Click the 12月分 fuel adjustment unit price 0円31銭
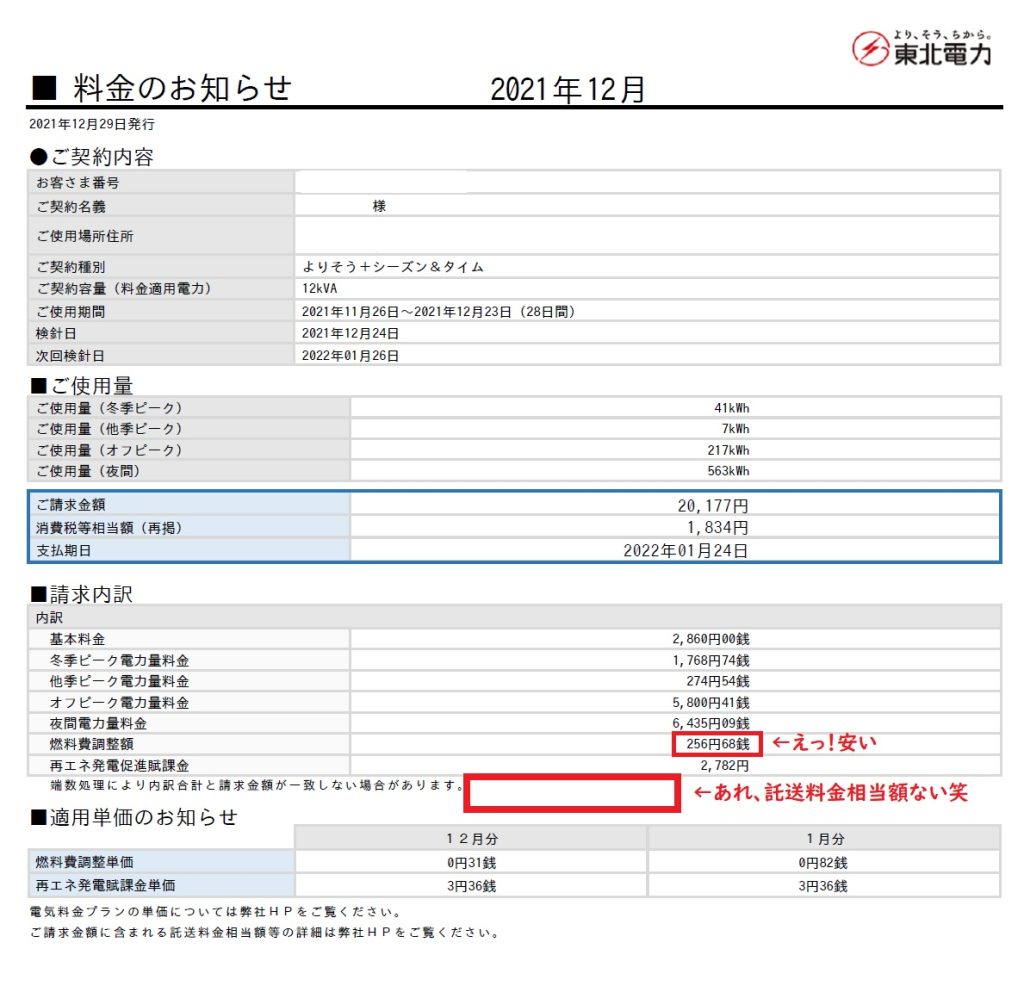This screenshot has width=1024, height=986. (471, 862)
